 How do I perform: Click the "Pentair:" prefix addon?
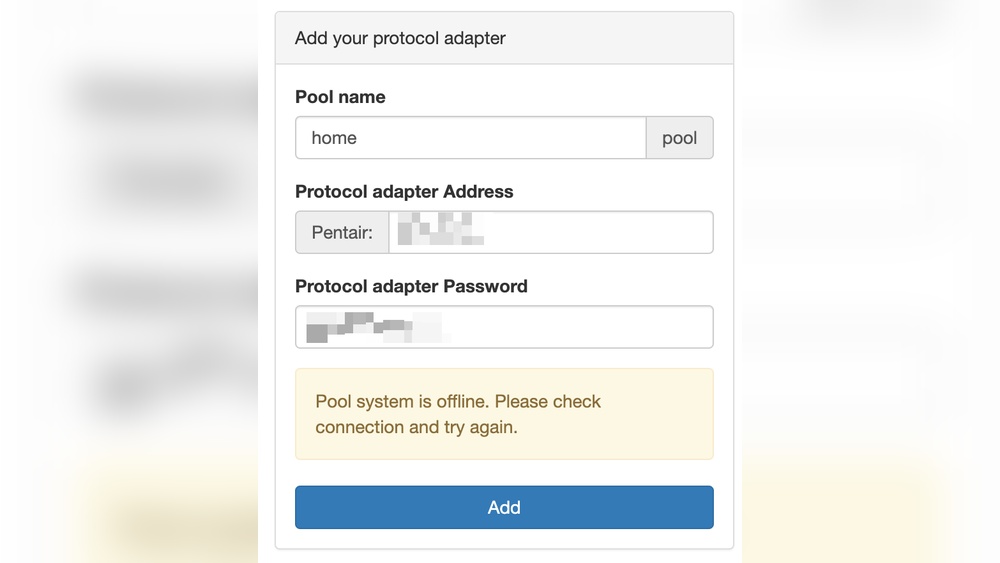pyautogui.click(x=342, y=233)
